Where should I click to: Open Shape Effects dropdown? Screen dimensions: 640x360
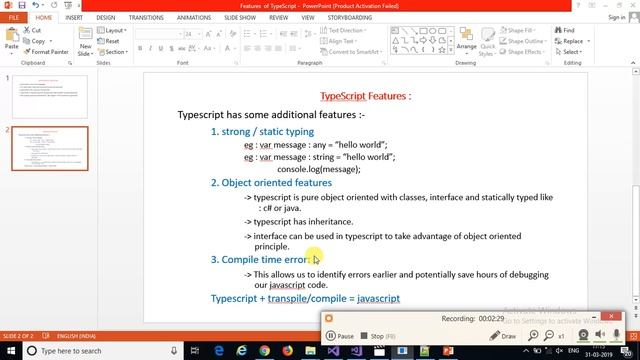(x=522, y=52)
